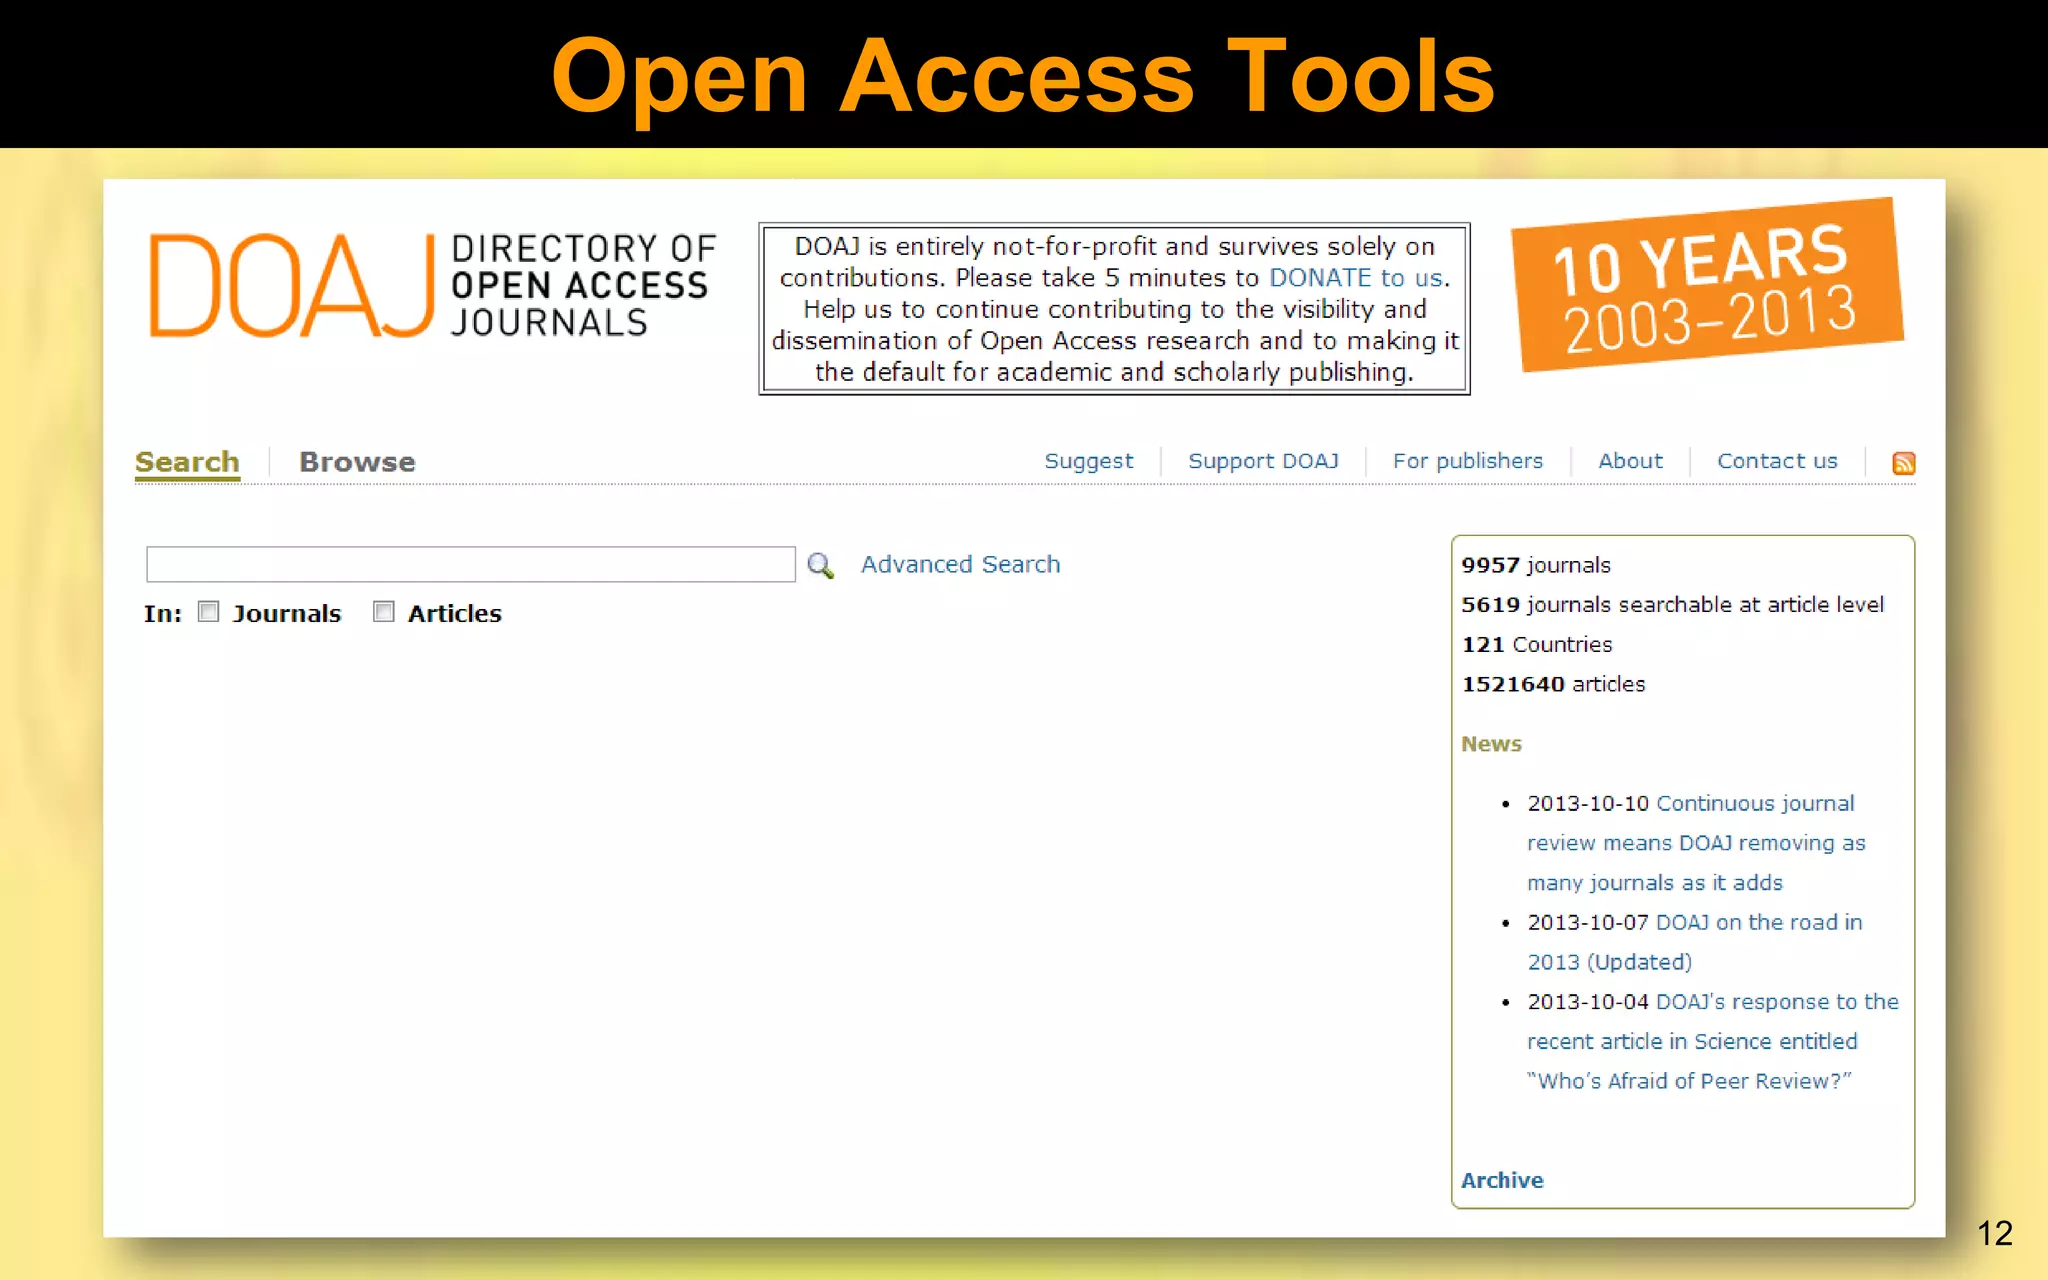This screenshot has height=1280, width=2048.
Task: Select the '1521640 articles' statistic
Action: (1553, 684)
